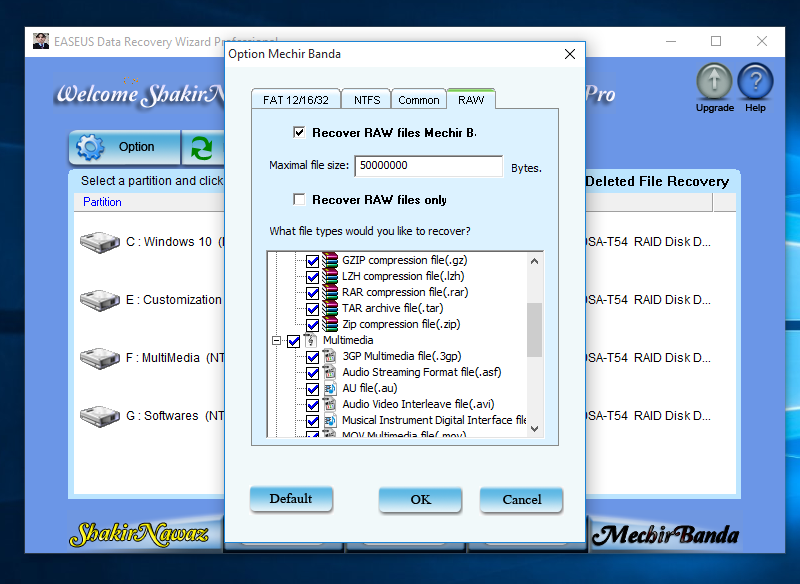
Task: Minimize the EASEUS main window
Action: pos(671,41)
